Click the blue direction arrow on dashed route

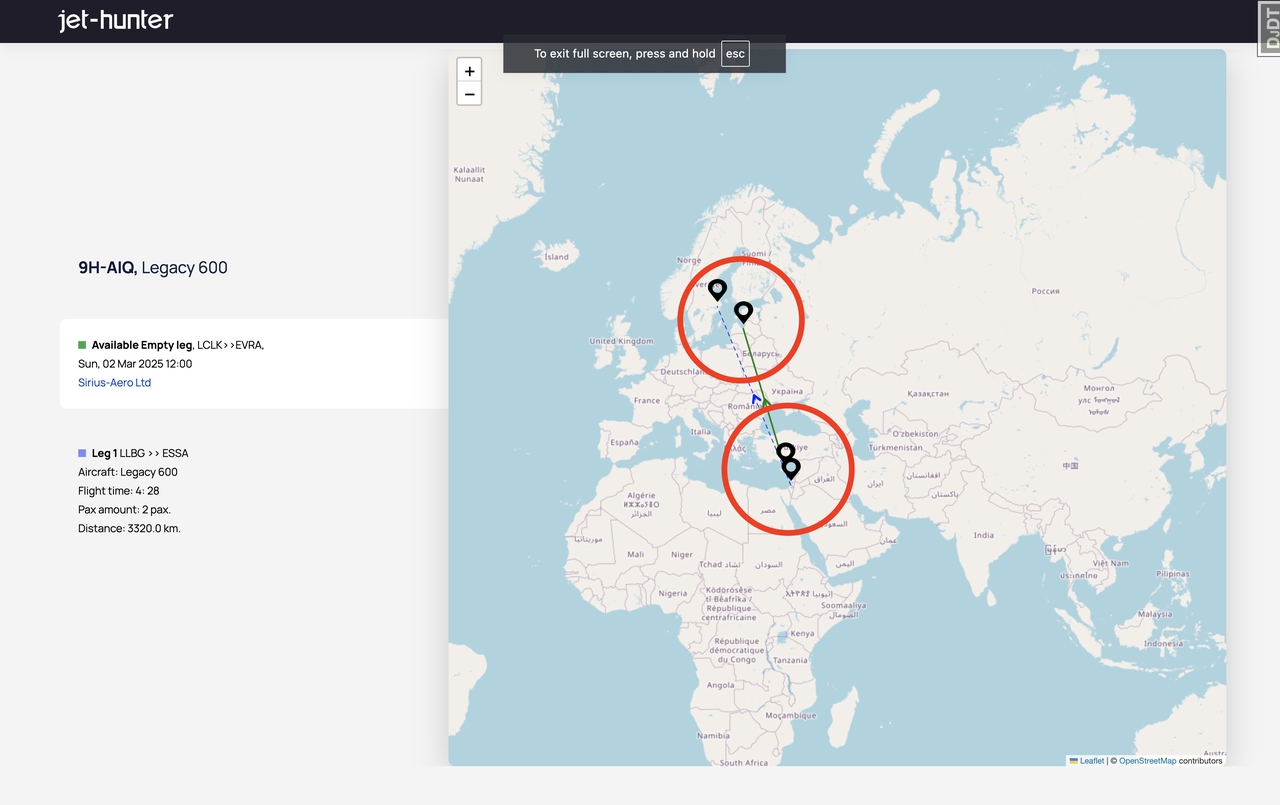point(756,398)
